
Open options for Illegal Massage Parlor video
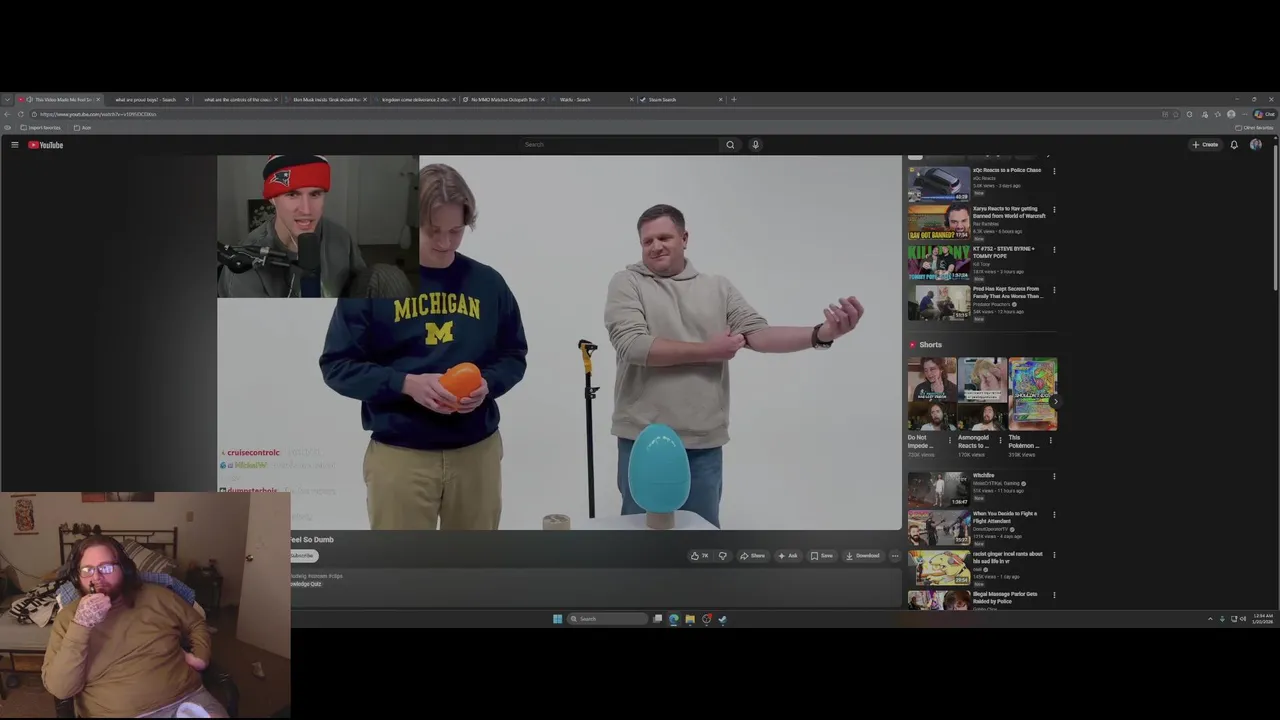click(1054, 595)
